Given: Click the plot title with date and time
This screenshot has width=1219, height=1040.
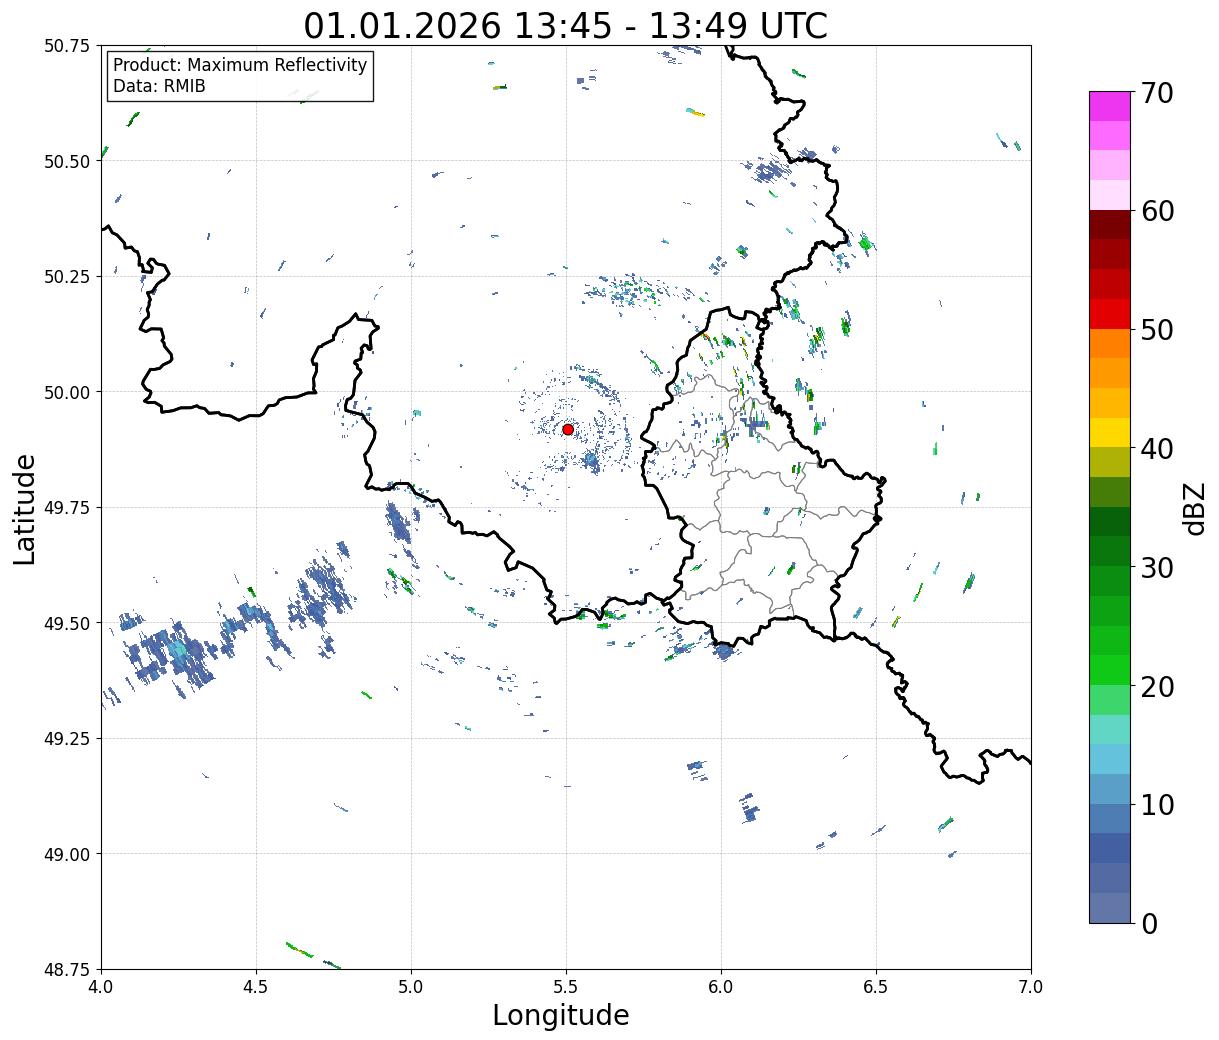Looking at the screenshot, I should coord(566,25).
